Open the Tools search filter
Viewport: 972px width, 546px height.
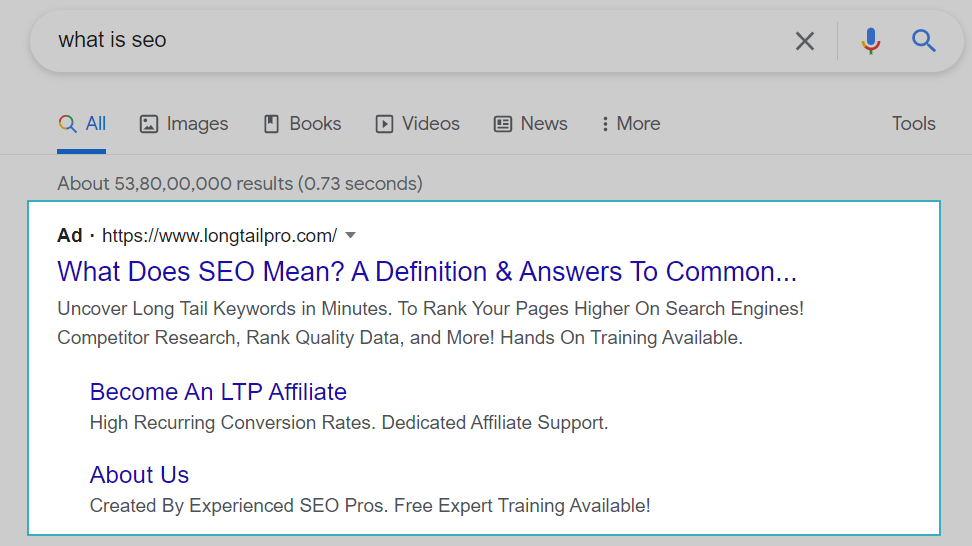913,123
